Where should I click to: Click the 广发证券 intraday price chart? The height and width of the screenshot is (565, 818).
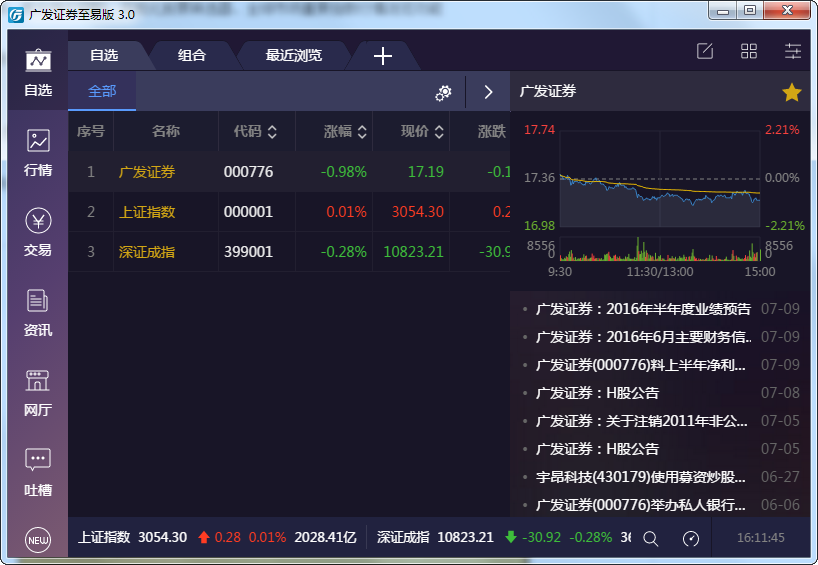pos(659,179)
